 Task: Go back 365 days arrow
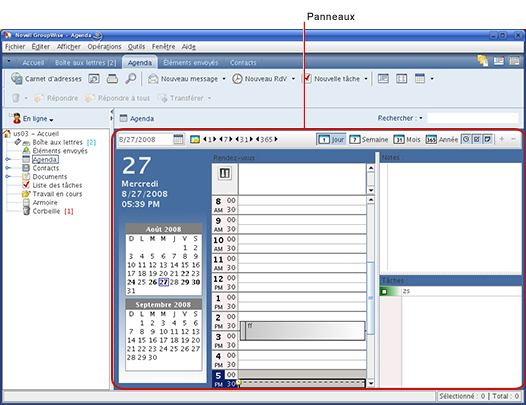click(258, 139)
